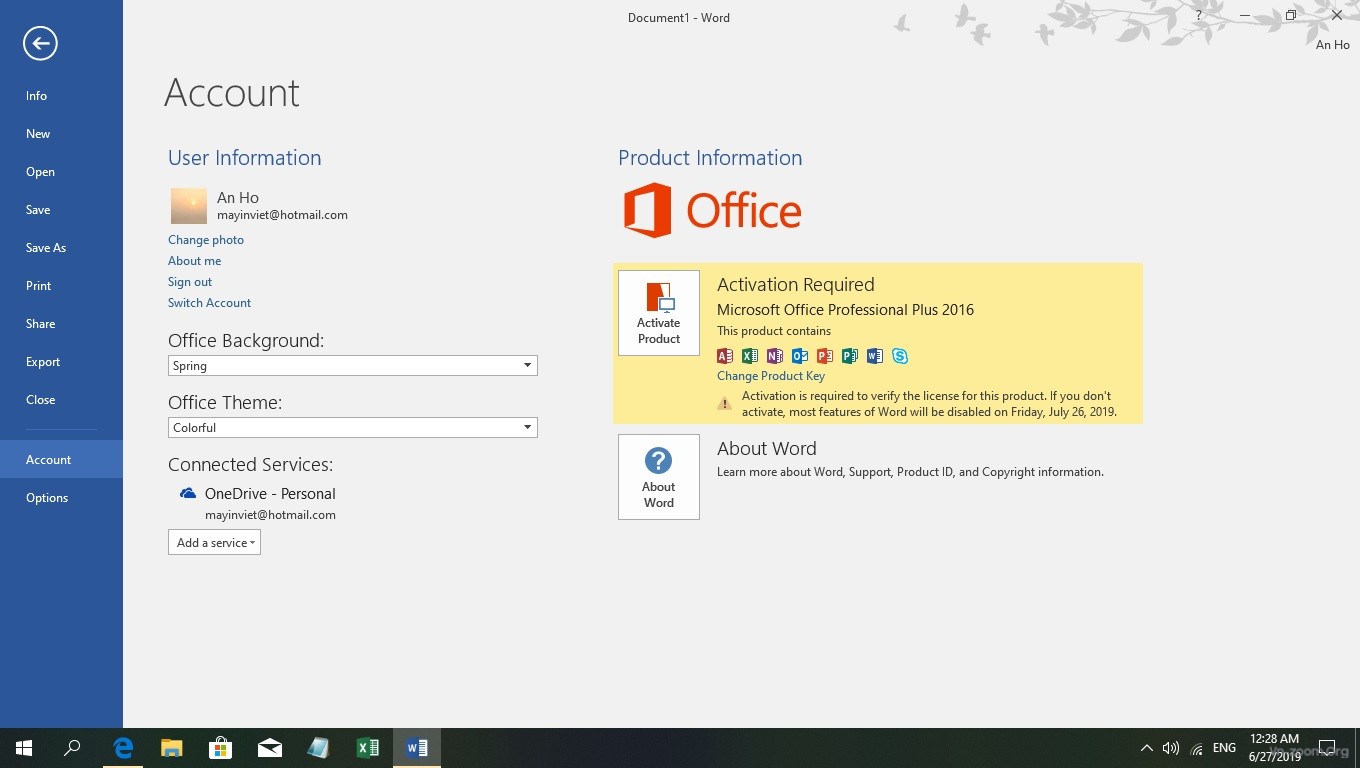Screen dimensions: 1360x768
Task: Click the back arrow to return to document
Action: [x=41, y=43]
